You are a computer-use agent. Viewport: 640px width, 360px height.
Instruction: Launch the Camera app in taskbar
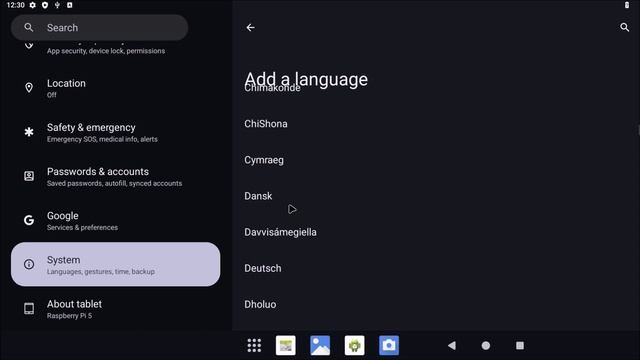point(389,345)
